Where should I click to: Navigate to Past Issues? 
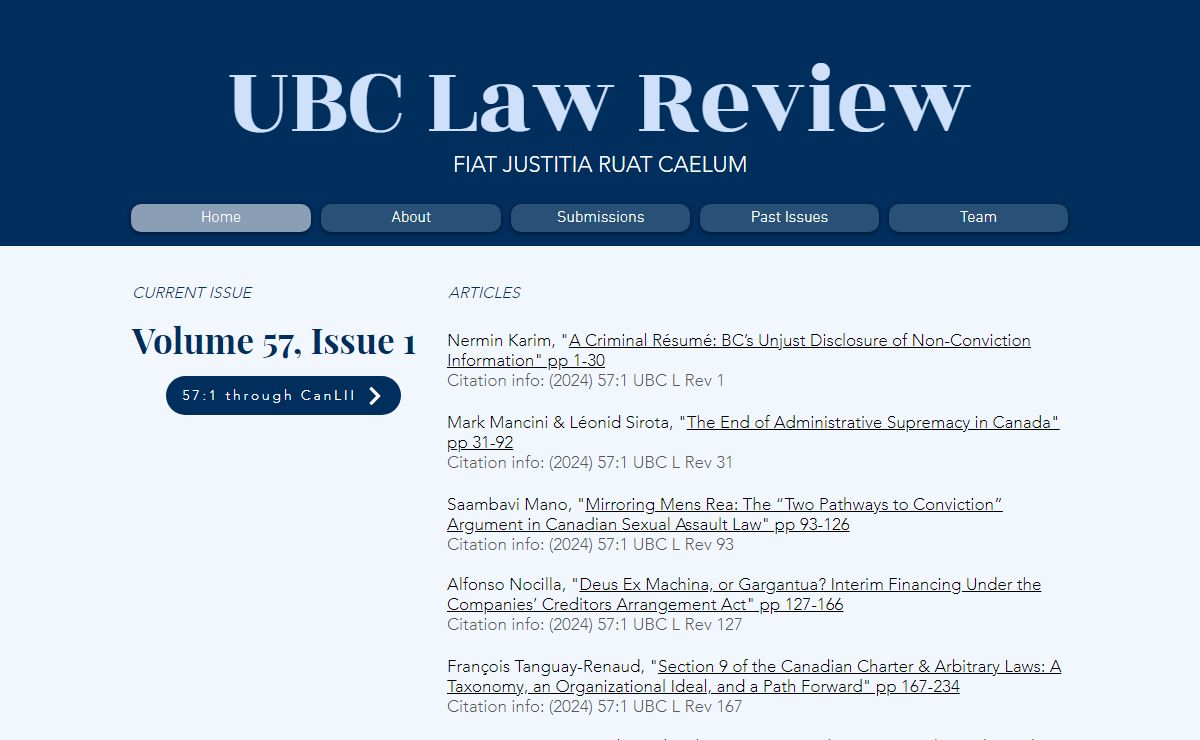click(x=789, y=217)
